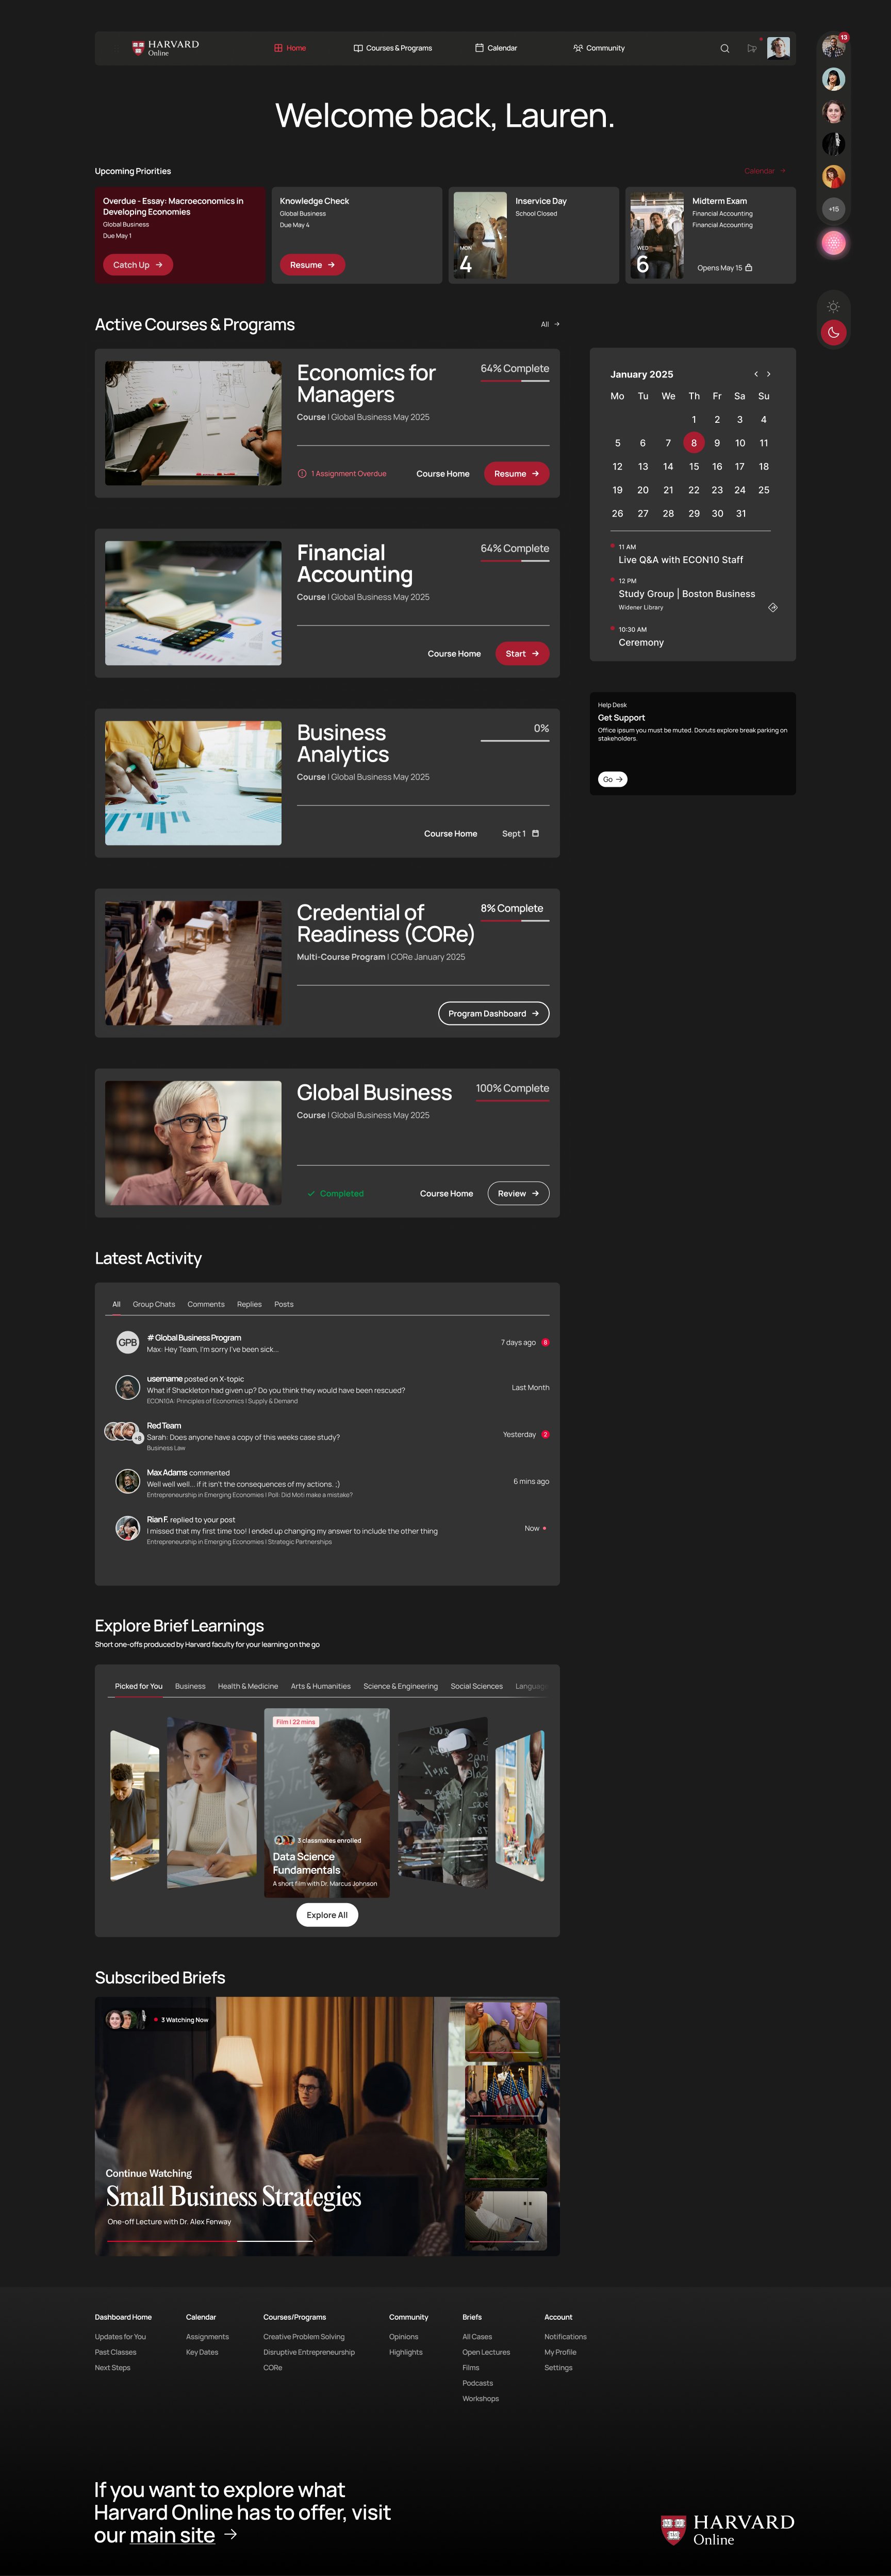
Task: Click the grid icon on the Home nav item
Action: click(x=278, y=48)
